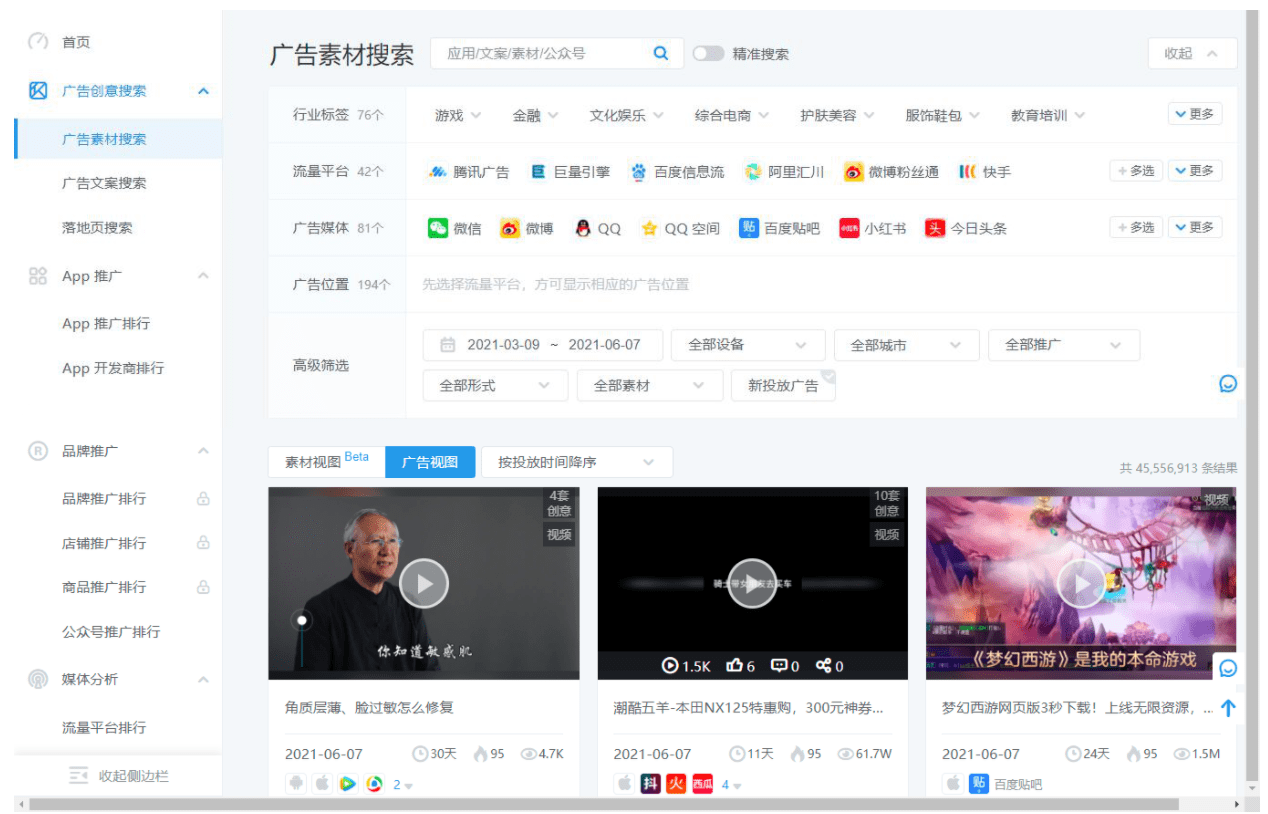
Task: Toggle the 精准搜索 switch
Action: (708, 53)
